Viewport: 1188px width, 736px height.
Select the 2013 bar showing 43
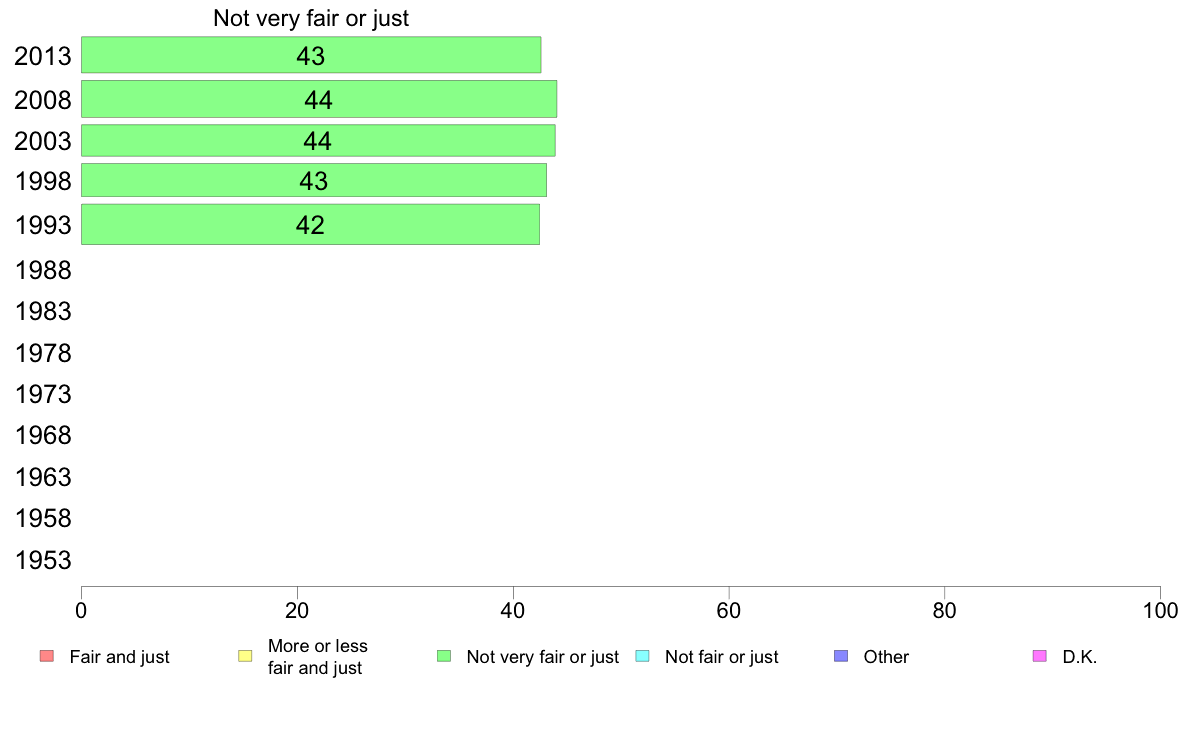(311, 55)
